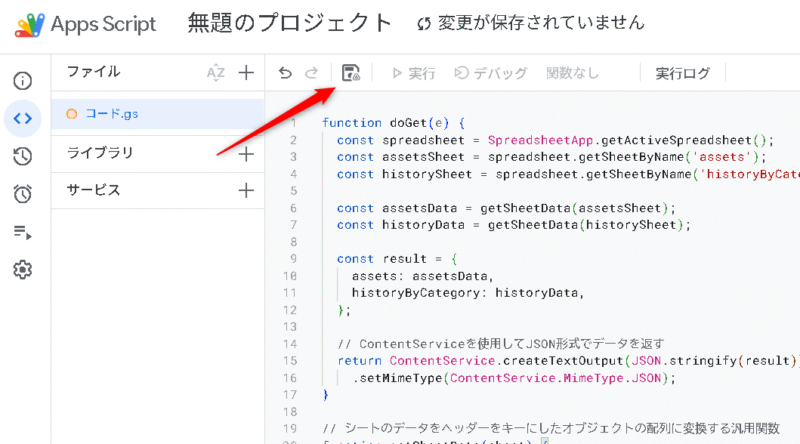The width and height of the screenshot is (800, 444).
Task: Click the save project floppy disk icon
Action: [351, 73]
